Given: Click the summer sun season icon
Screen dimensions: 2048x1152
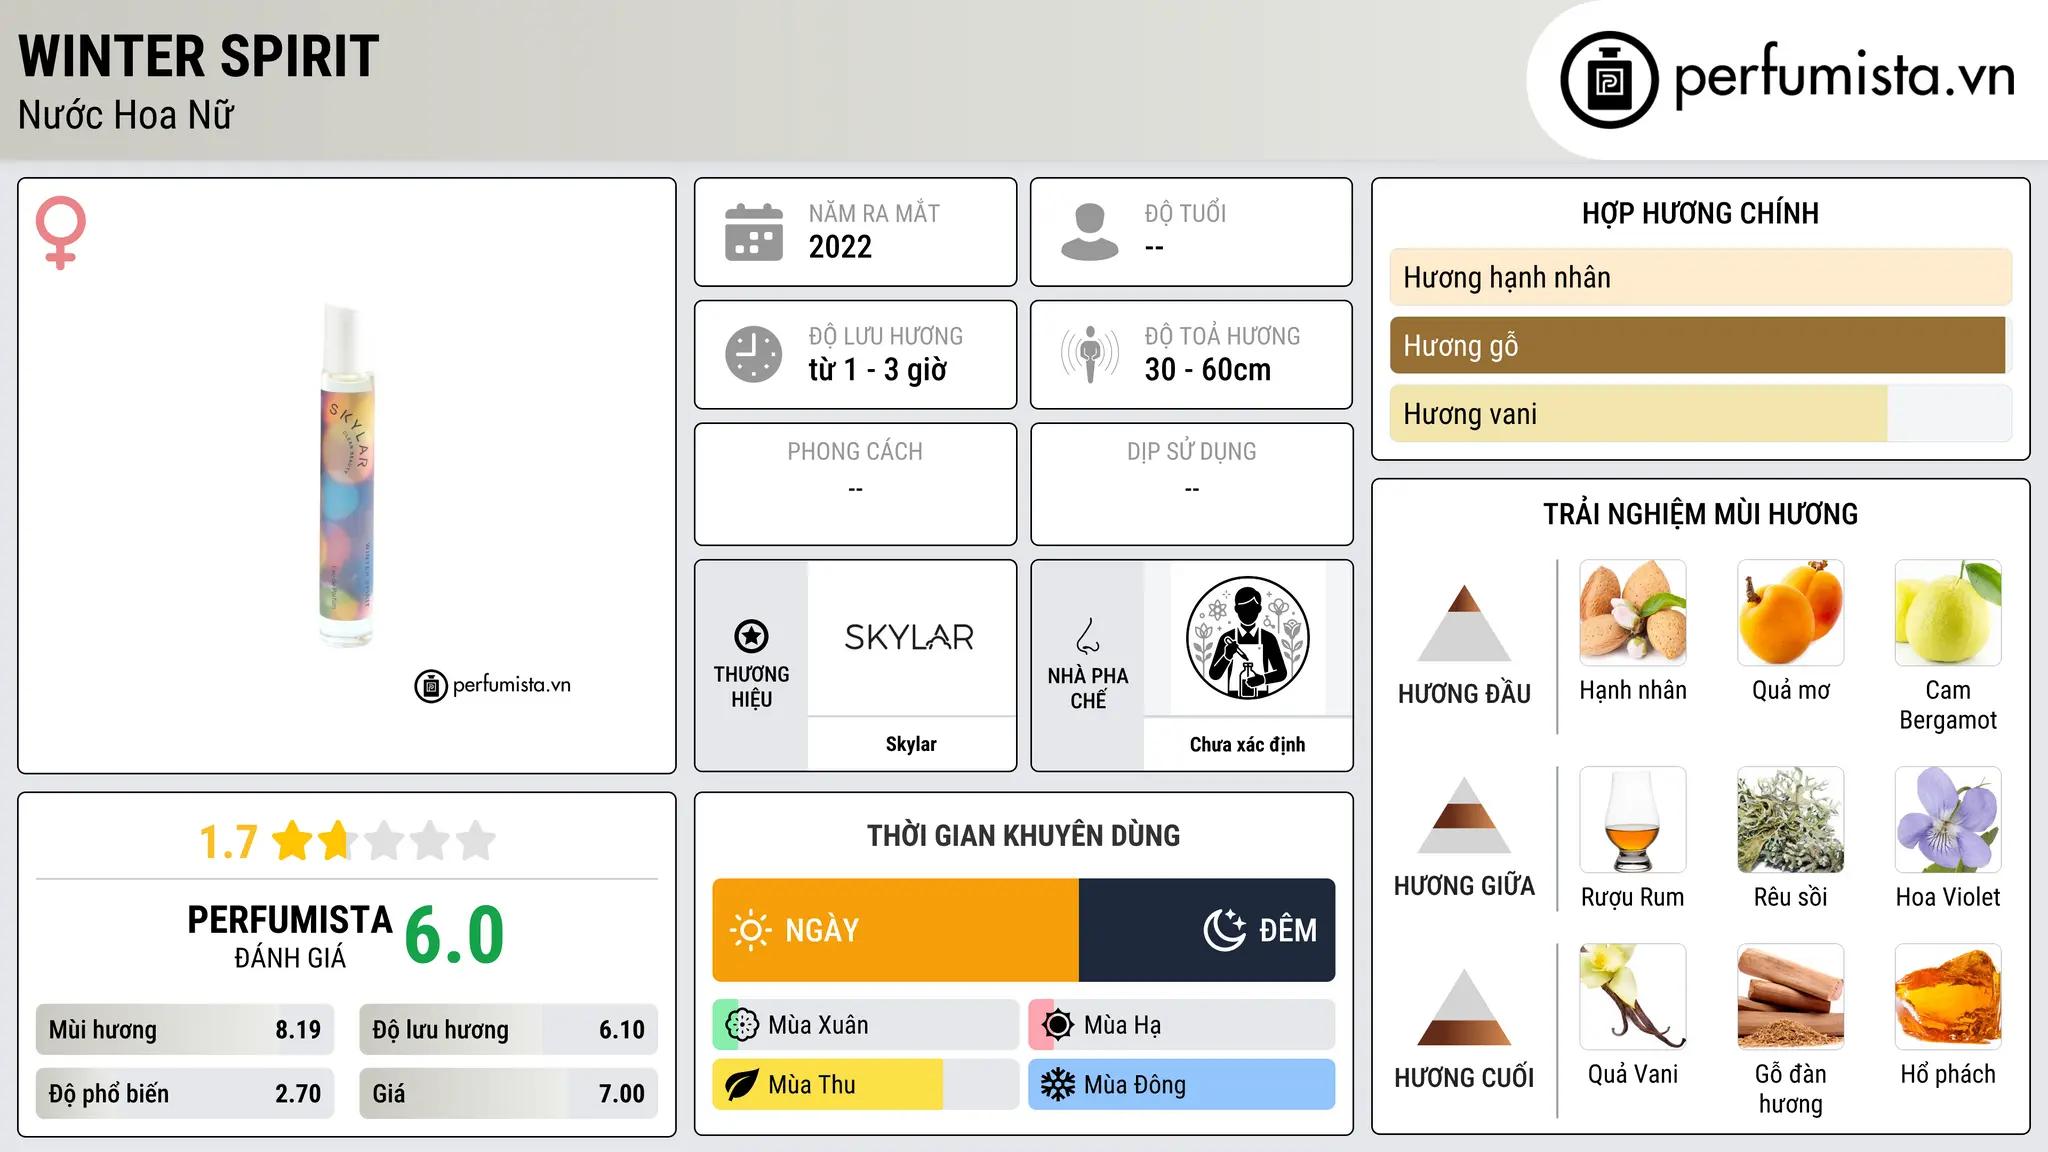Looking at the screenshot, I should point(1058,1025).
